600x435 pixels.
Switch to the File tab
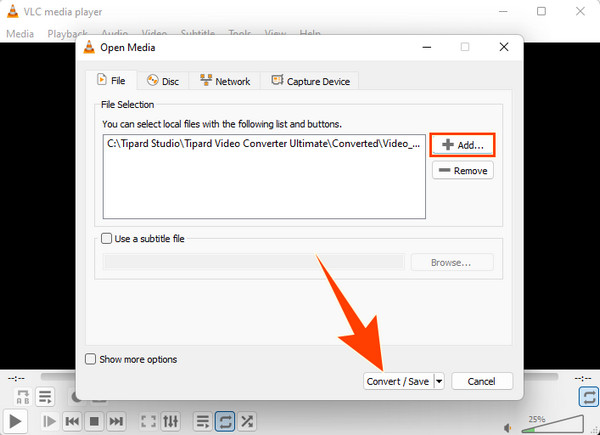click(x=111, y=81)
